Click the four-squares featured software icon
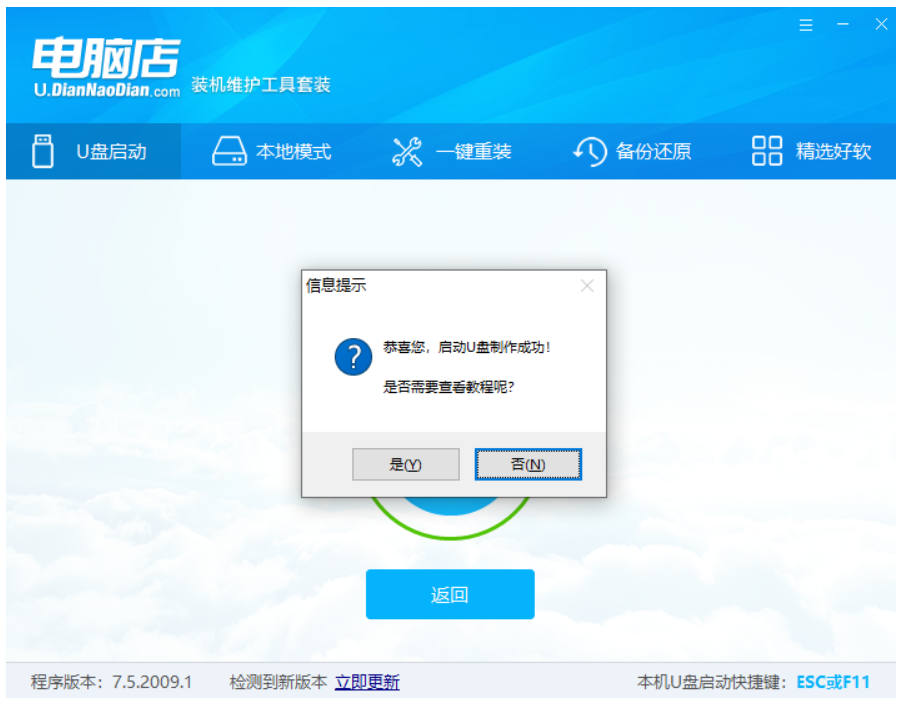The width and height of the screenshot is (903, 706). [x=767, y=151]
